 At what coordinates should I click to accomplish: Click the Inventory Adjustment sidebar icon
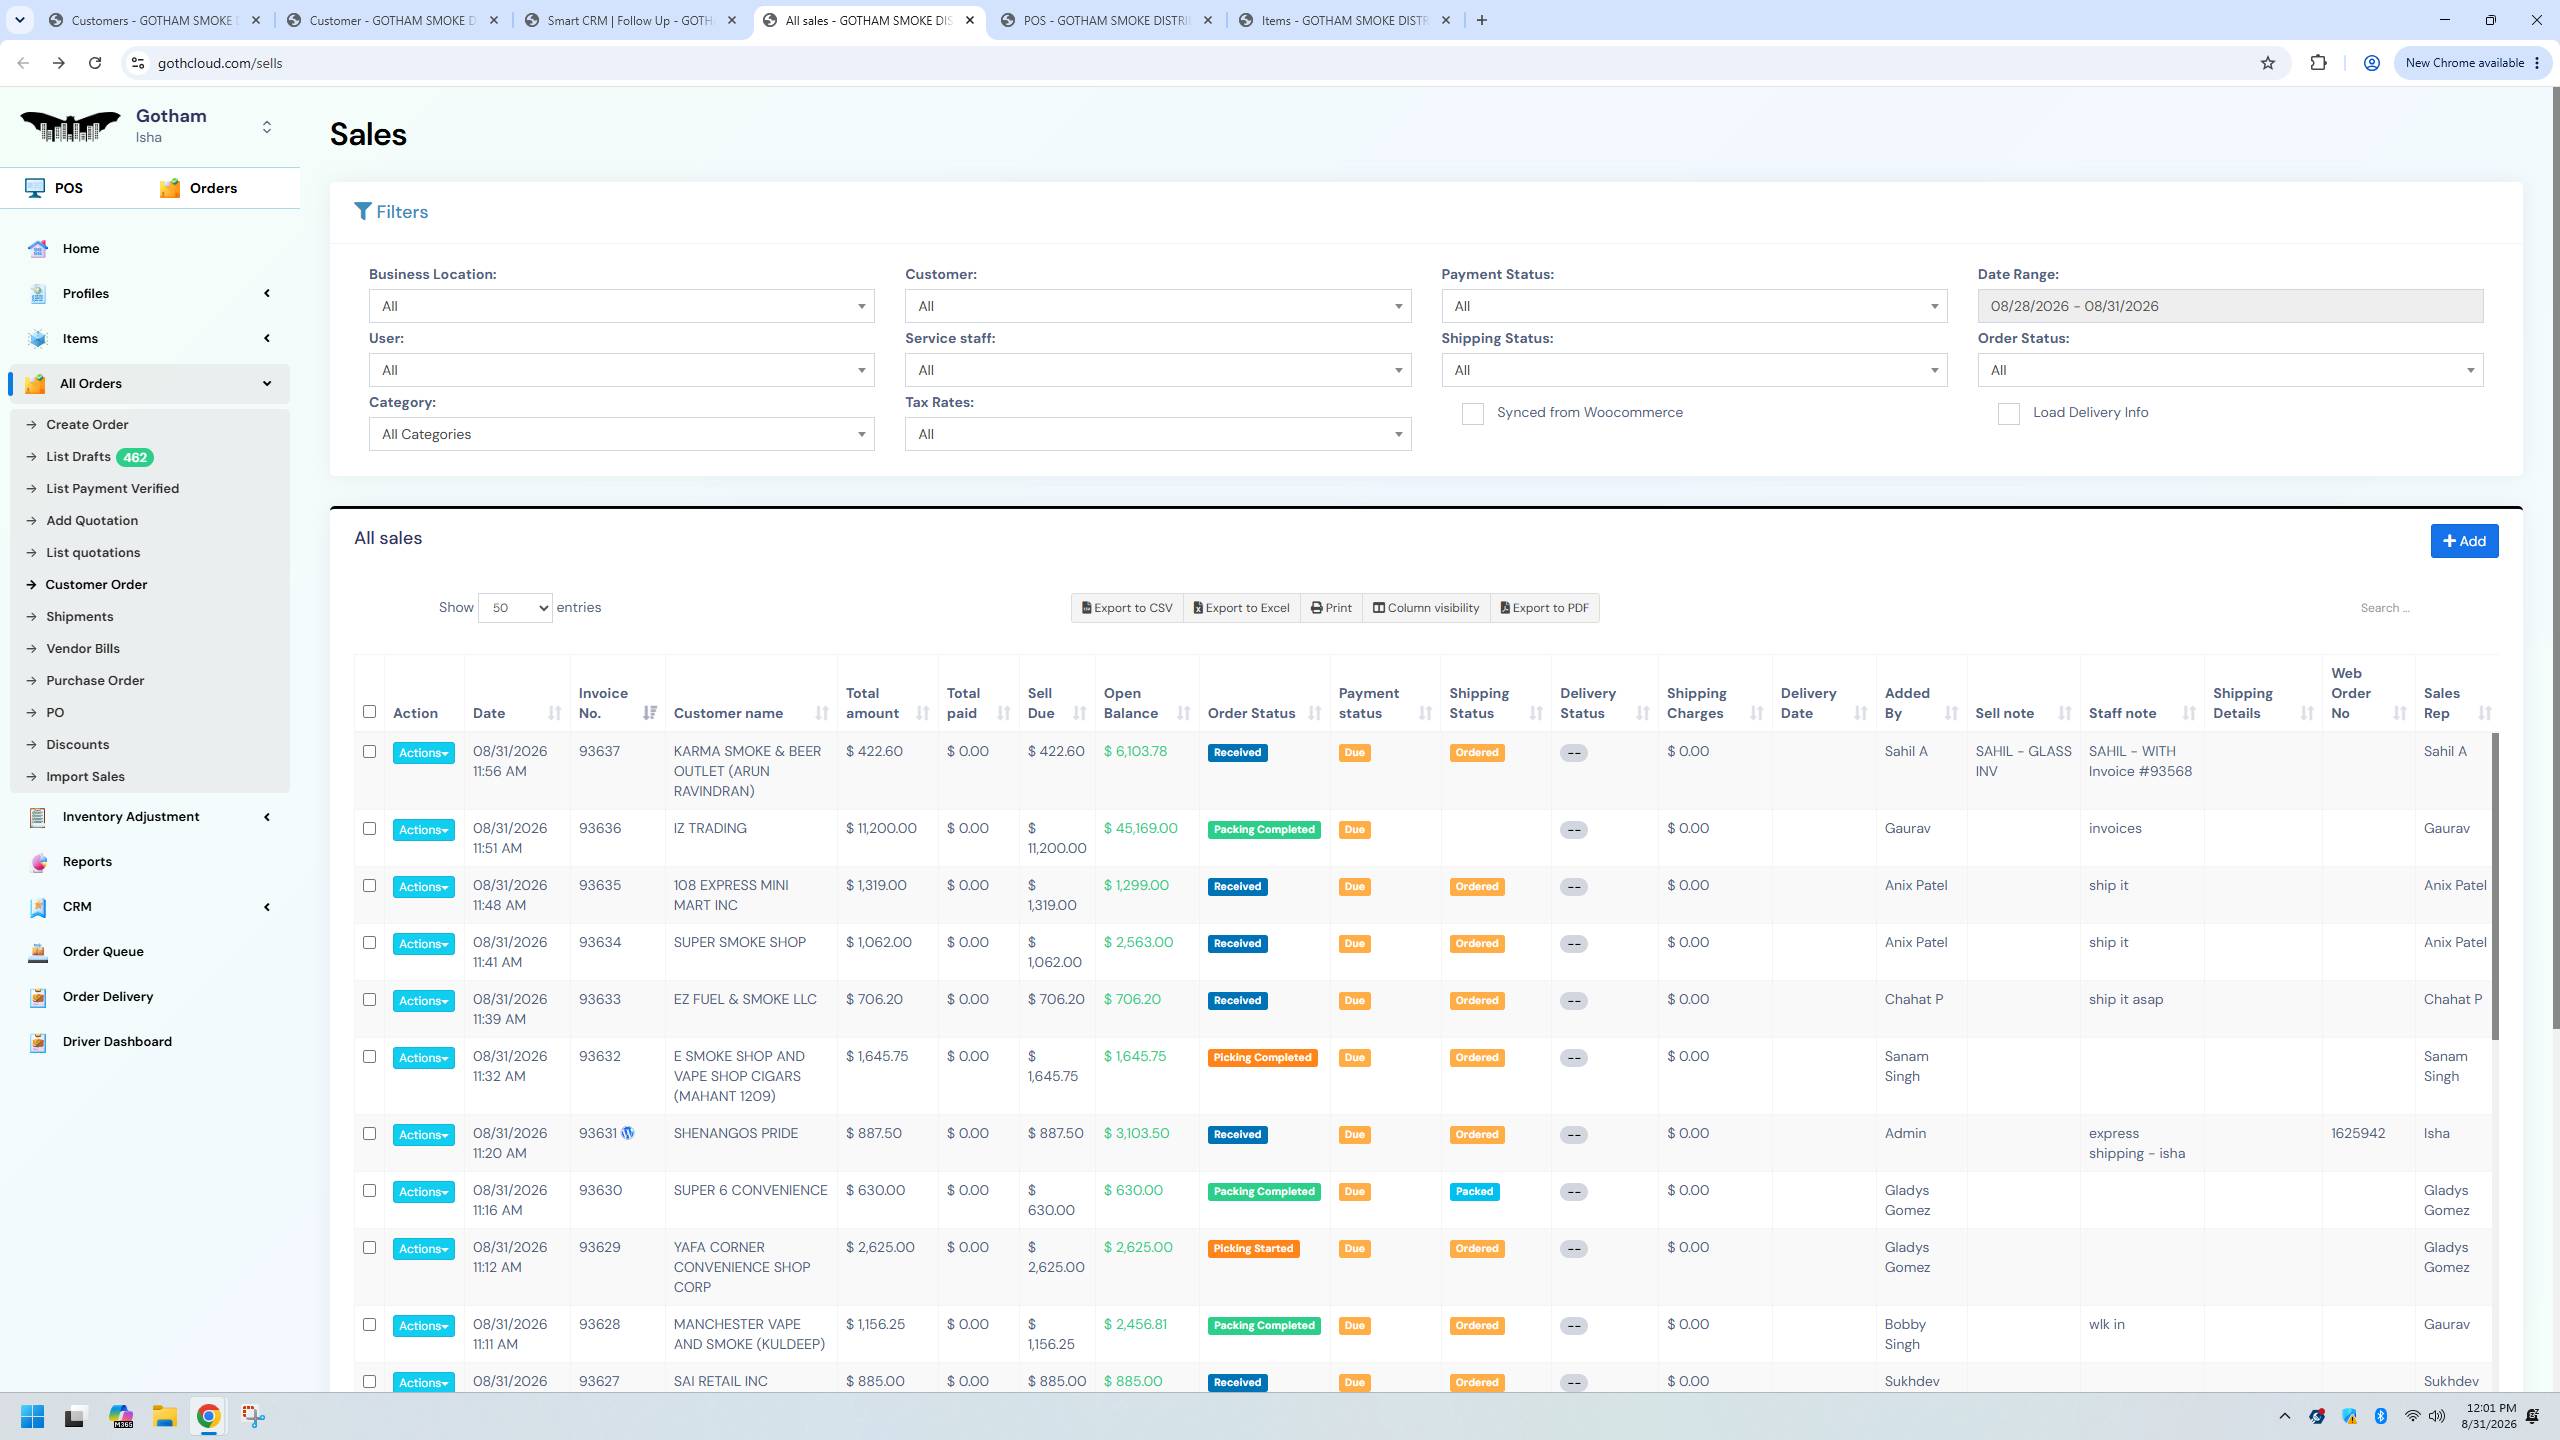38,817
